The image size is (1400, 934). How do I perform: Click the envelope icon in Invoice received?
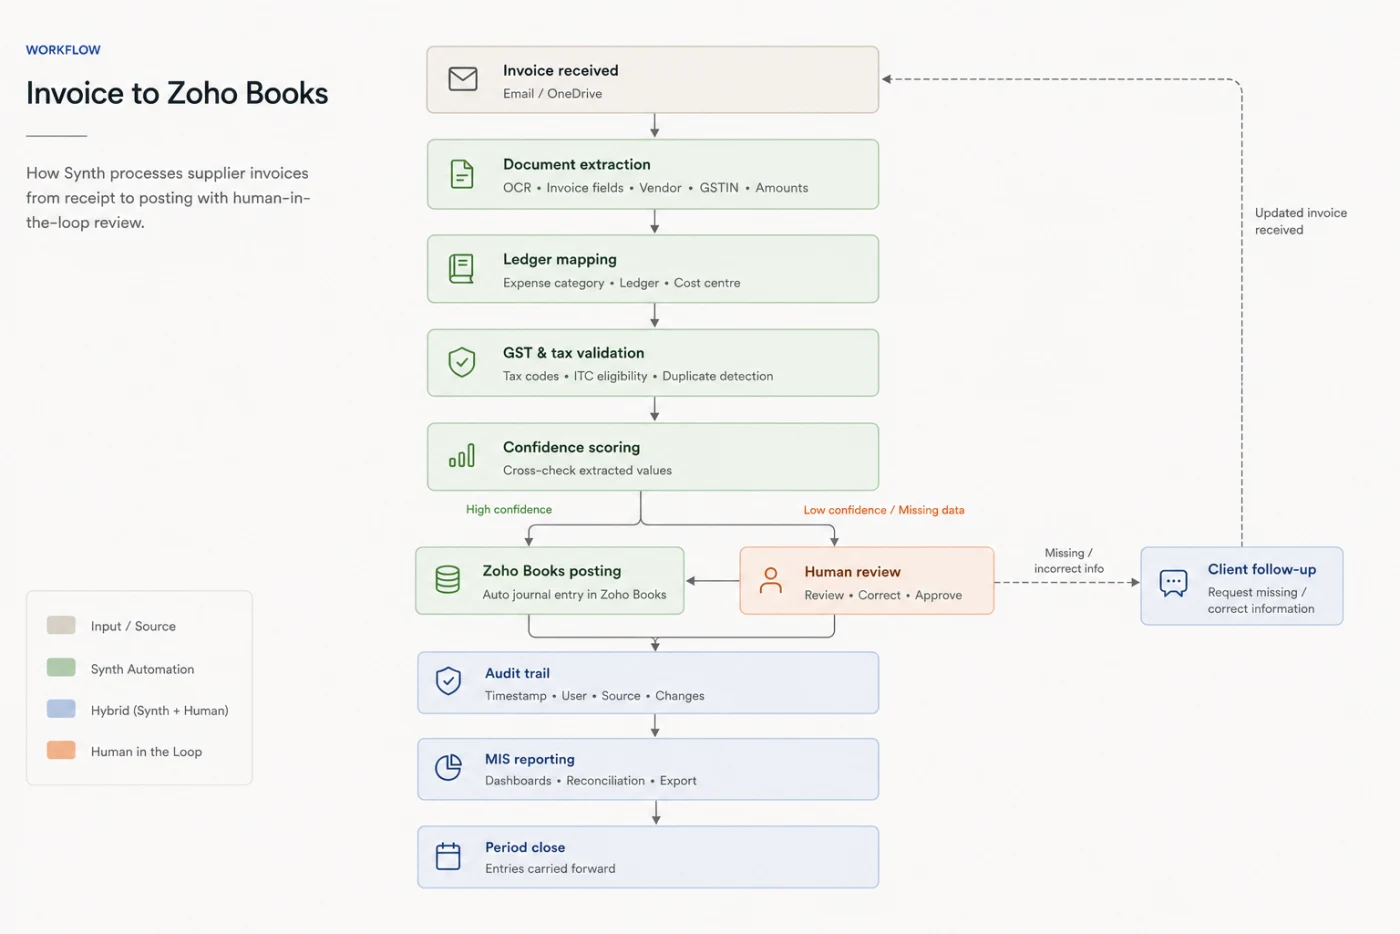(x=463, y=79)
